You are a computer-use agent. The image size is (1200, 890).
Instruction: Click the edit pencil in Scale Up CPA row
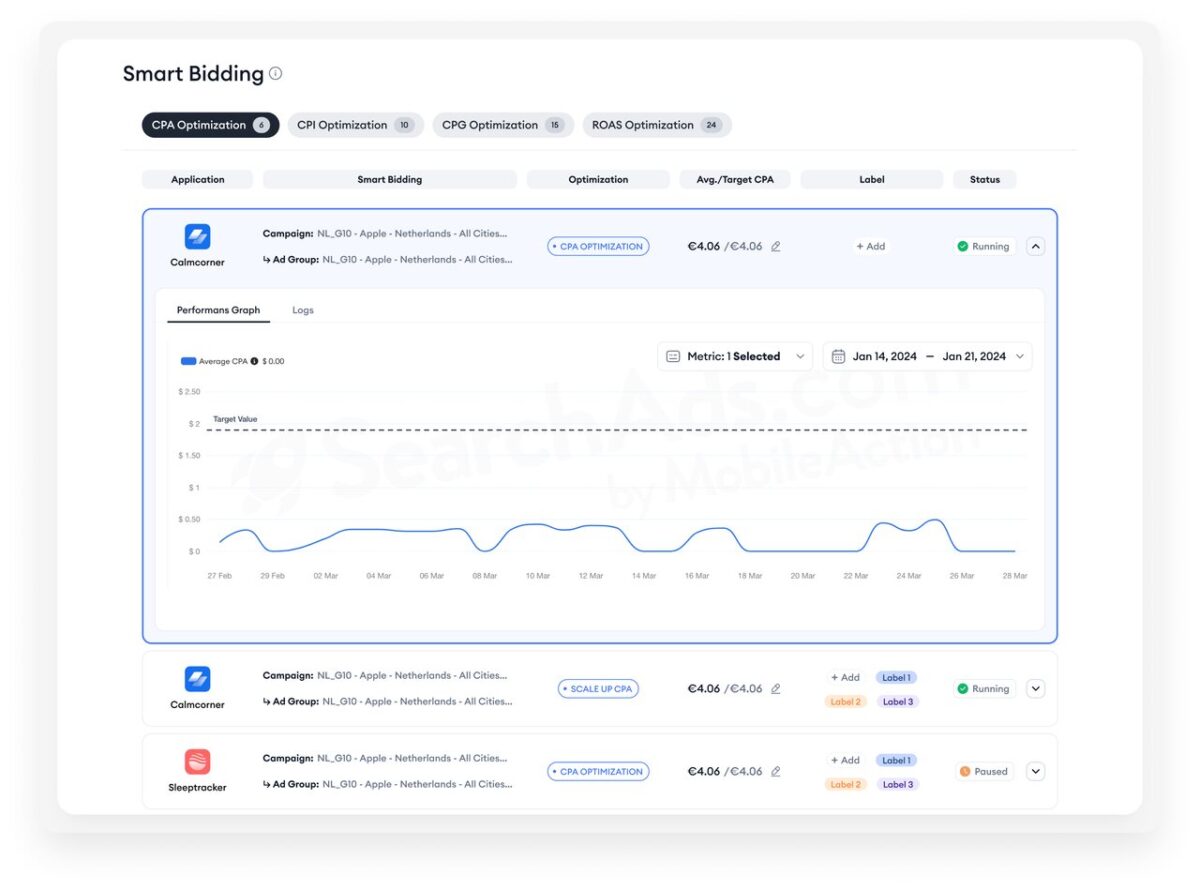click(776, 689)
